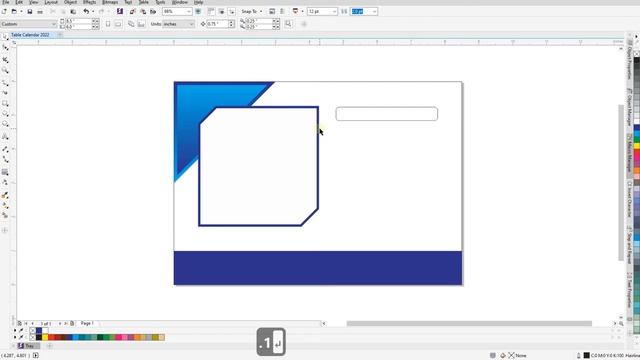The height and width of the screenshot is (360, 640).
Task: Click the Export icon
Action: click(x=143, y=11)
